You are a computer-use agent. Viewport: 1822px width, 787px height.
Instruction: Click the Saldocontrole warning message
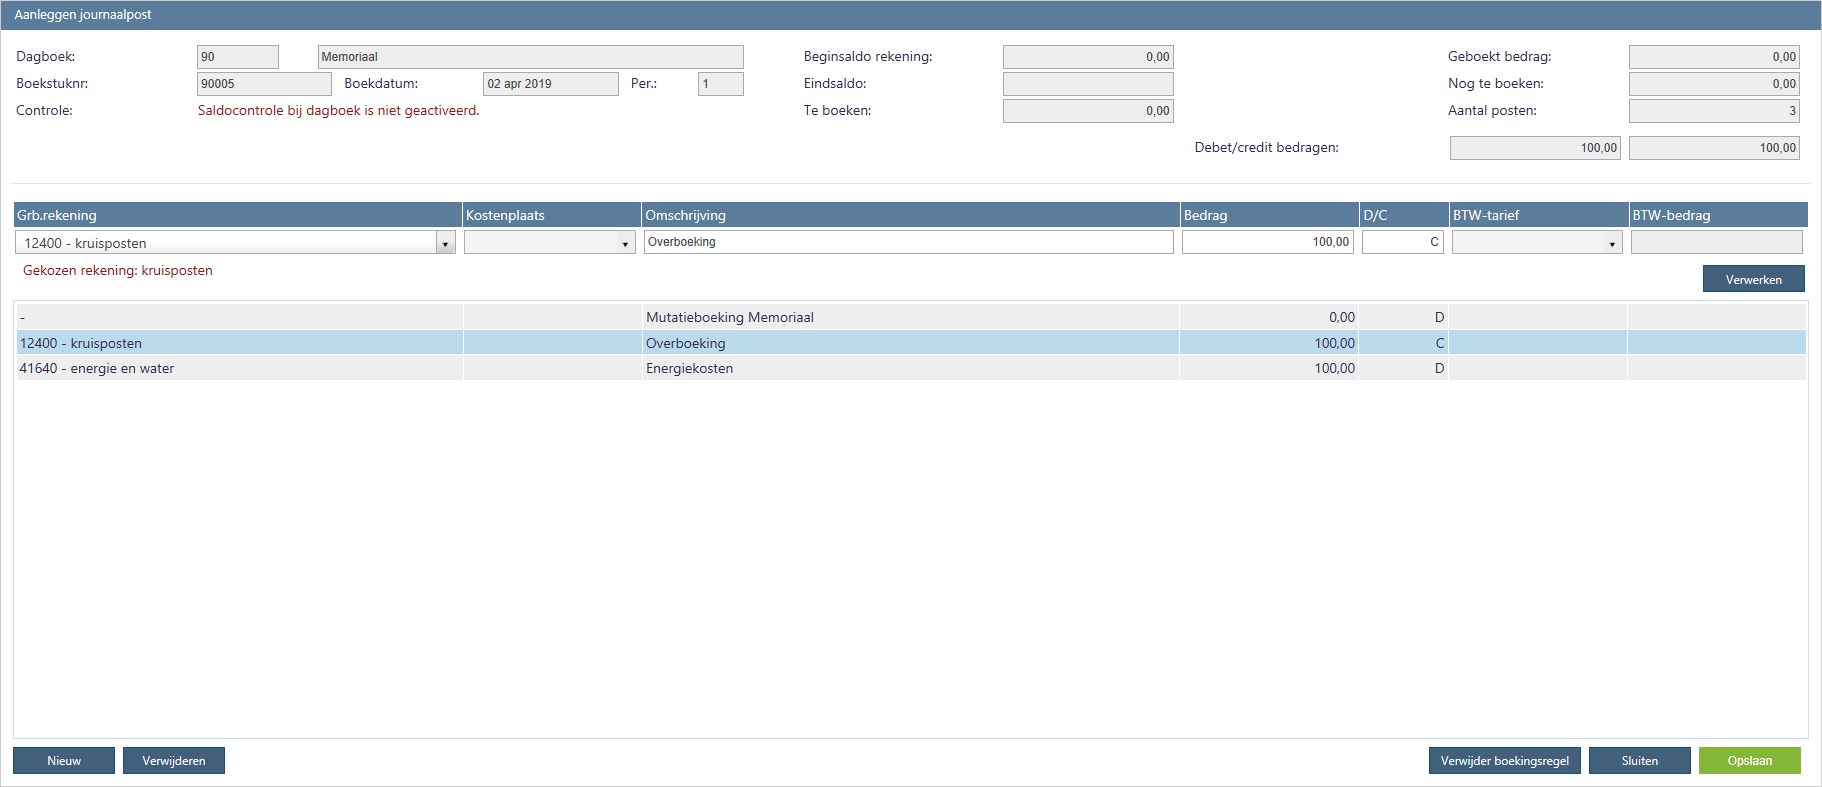click(x=338, y=111)
